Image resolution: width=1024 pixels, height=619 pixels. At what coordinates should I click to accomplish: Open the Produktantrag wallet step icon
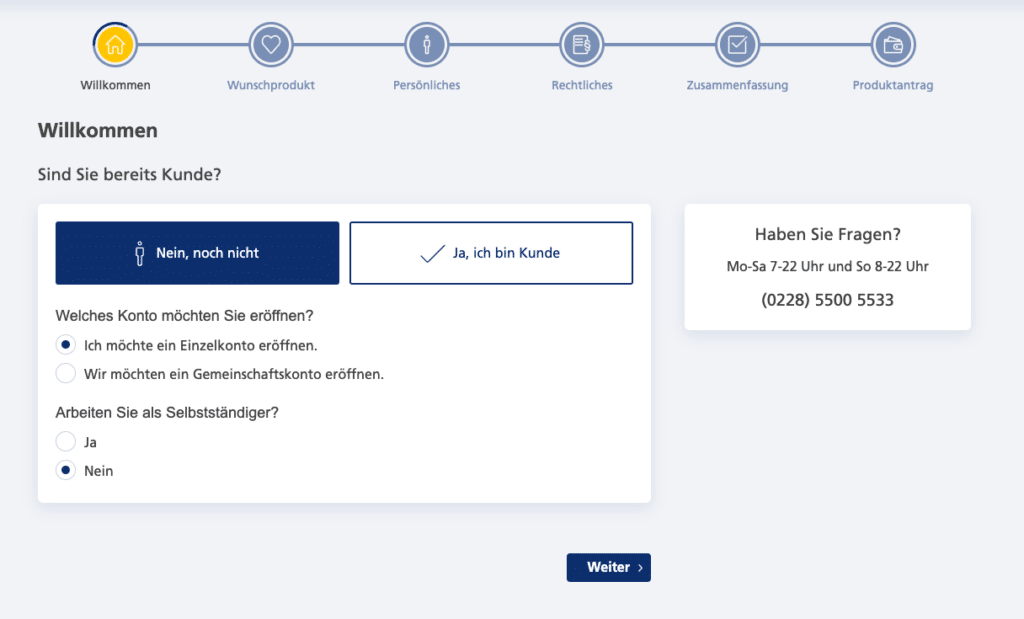pos(893,44)
